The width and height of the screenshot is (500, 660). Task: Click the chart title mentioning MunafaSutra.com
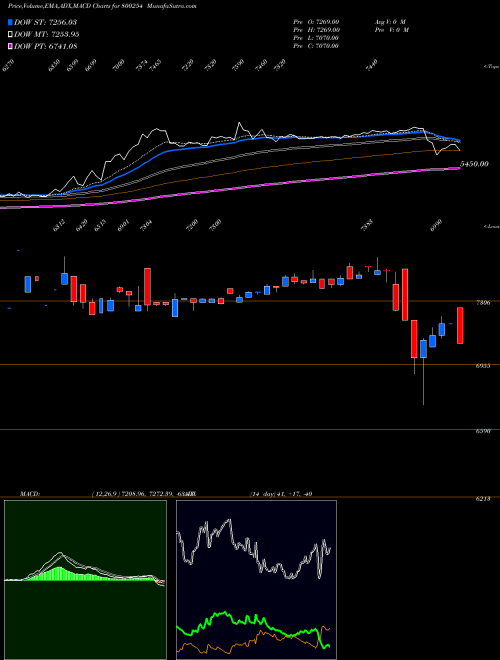click(102, 7)
